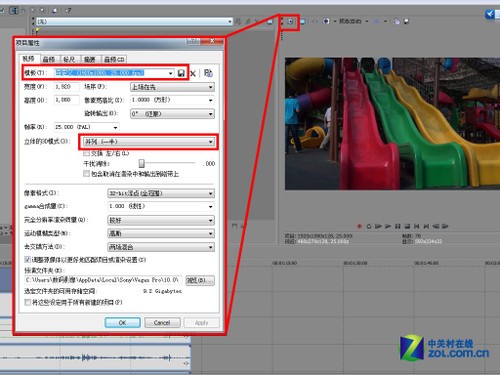The image size is (500, 375).
Task: Click the playground slide preview image
Action: coord(392,124)
